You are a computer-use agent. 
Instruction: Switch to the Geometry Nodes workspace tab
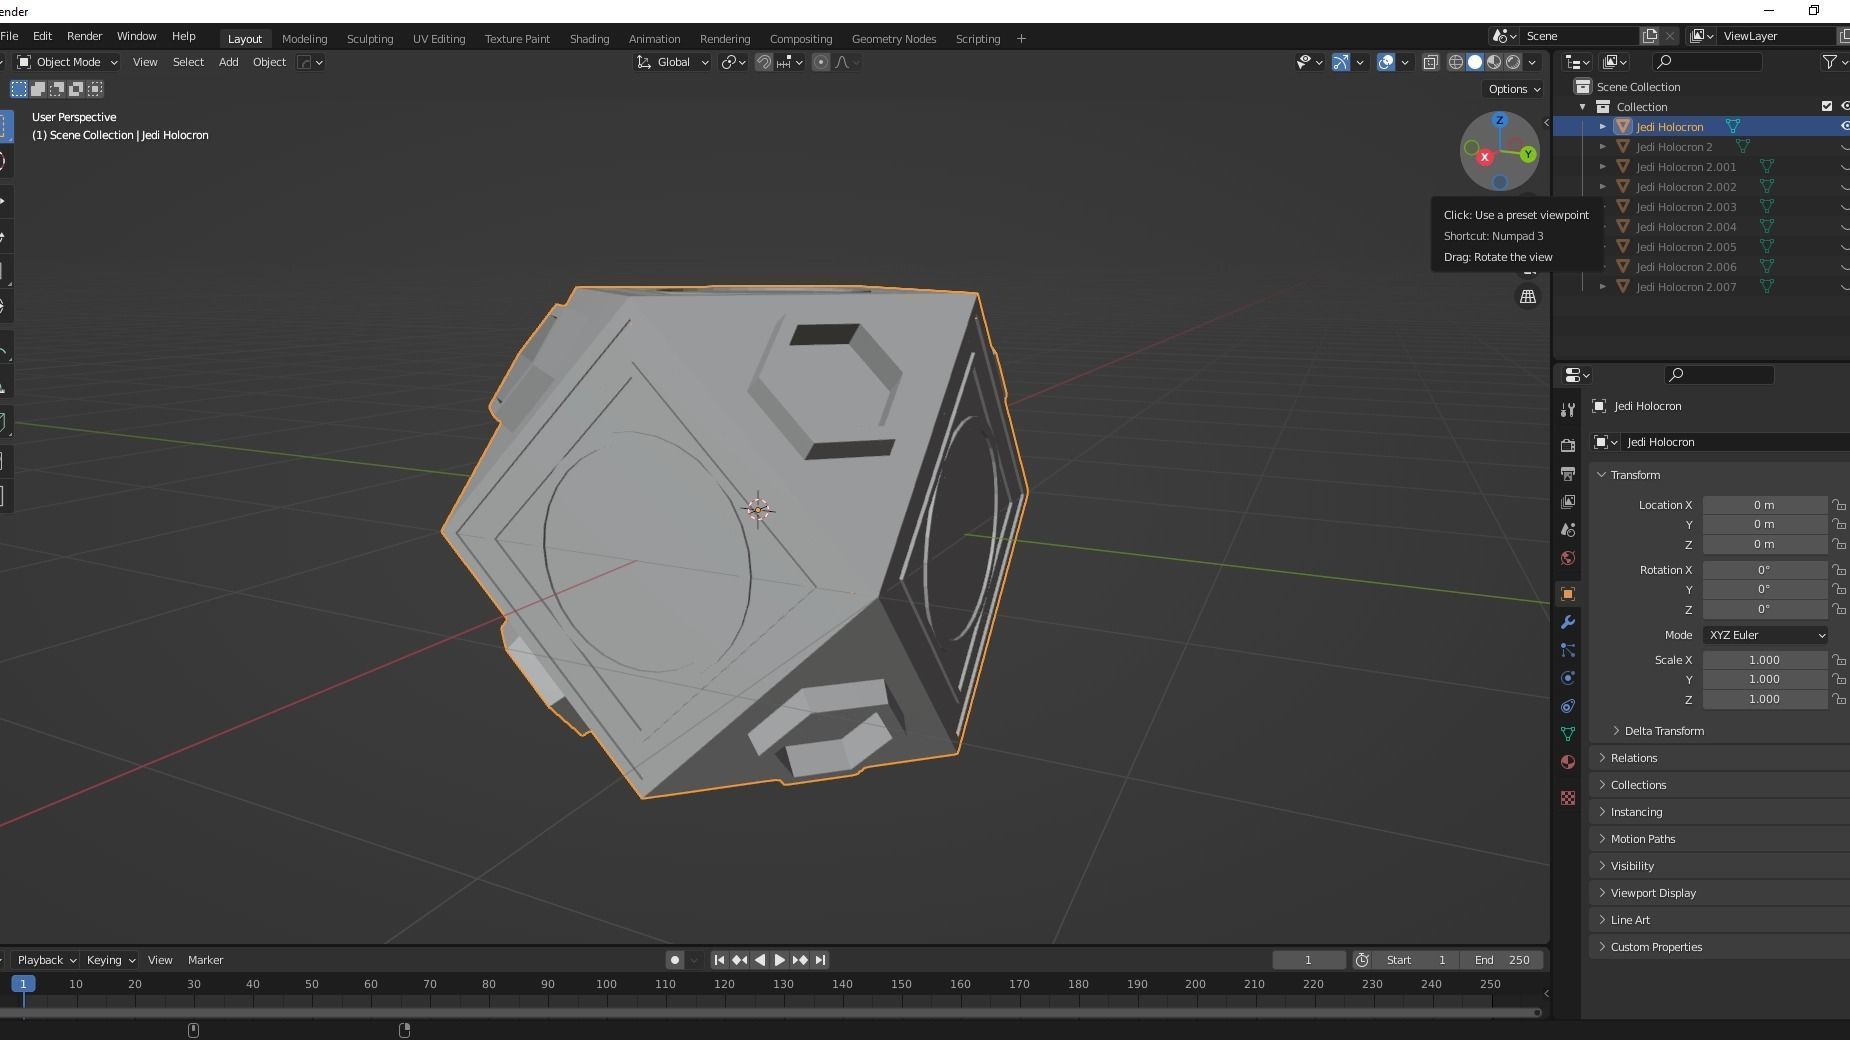point(893,39)
